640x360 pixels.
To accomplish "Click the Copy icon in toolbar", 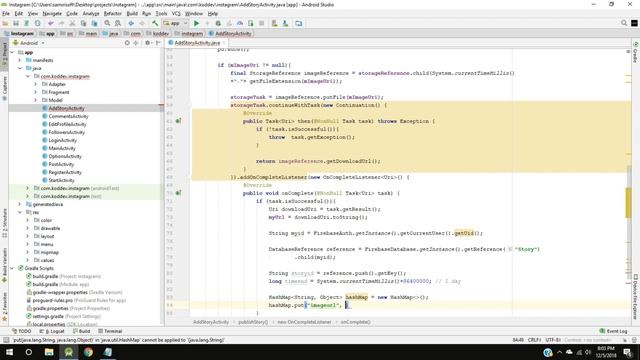I will [x=83, y=24].
